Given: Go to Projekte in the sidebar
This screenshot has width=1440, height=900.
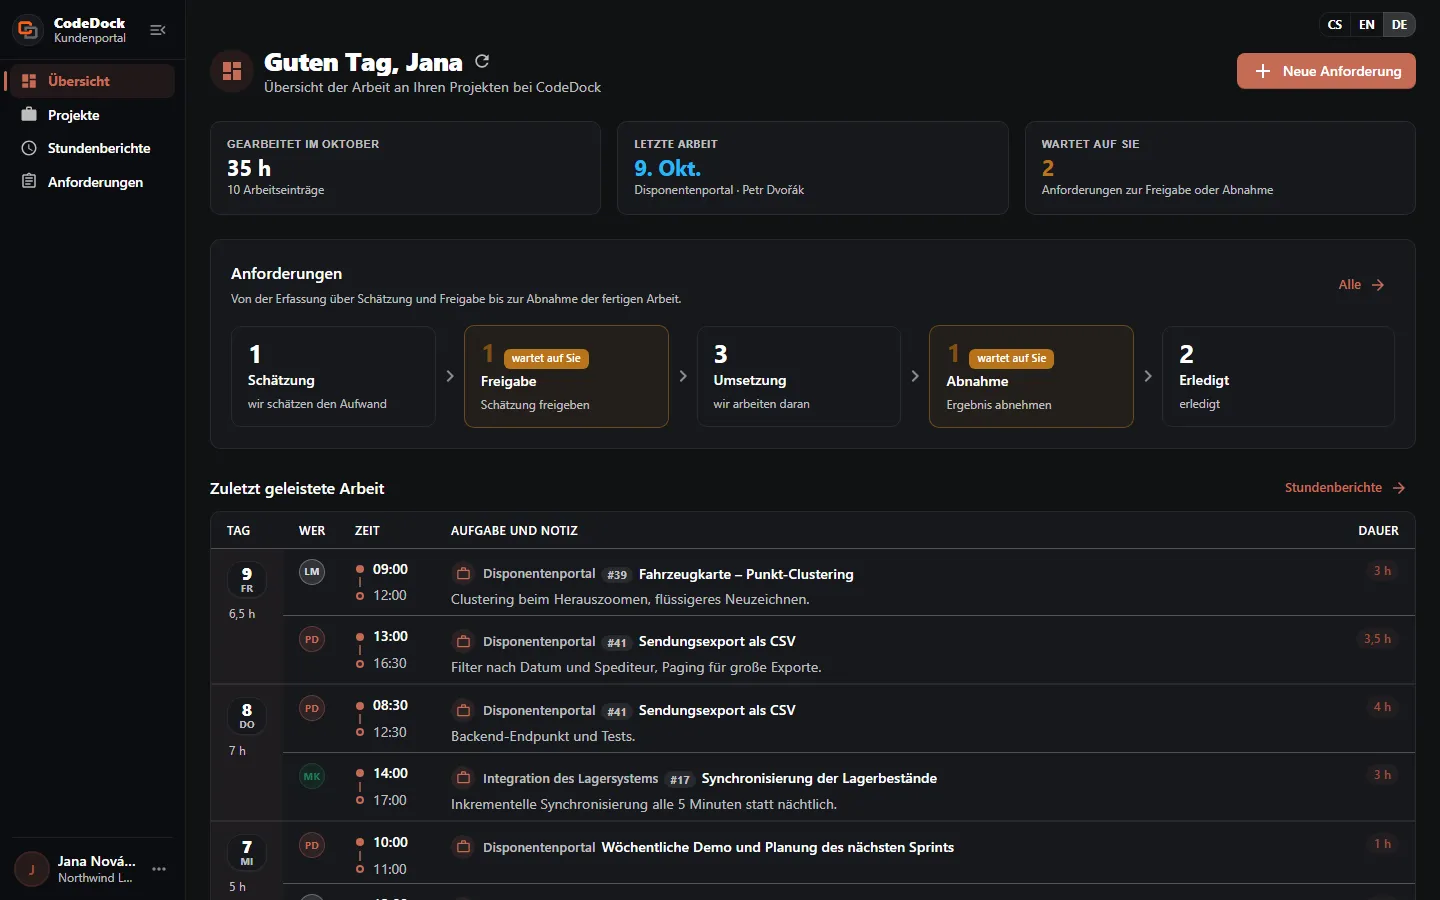Looking at the screenshot, I should [x=90, y=115].
